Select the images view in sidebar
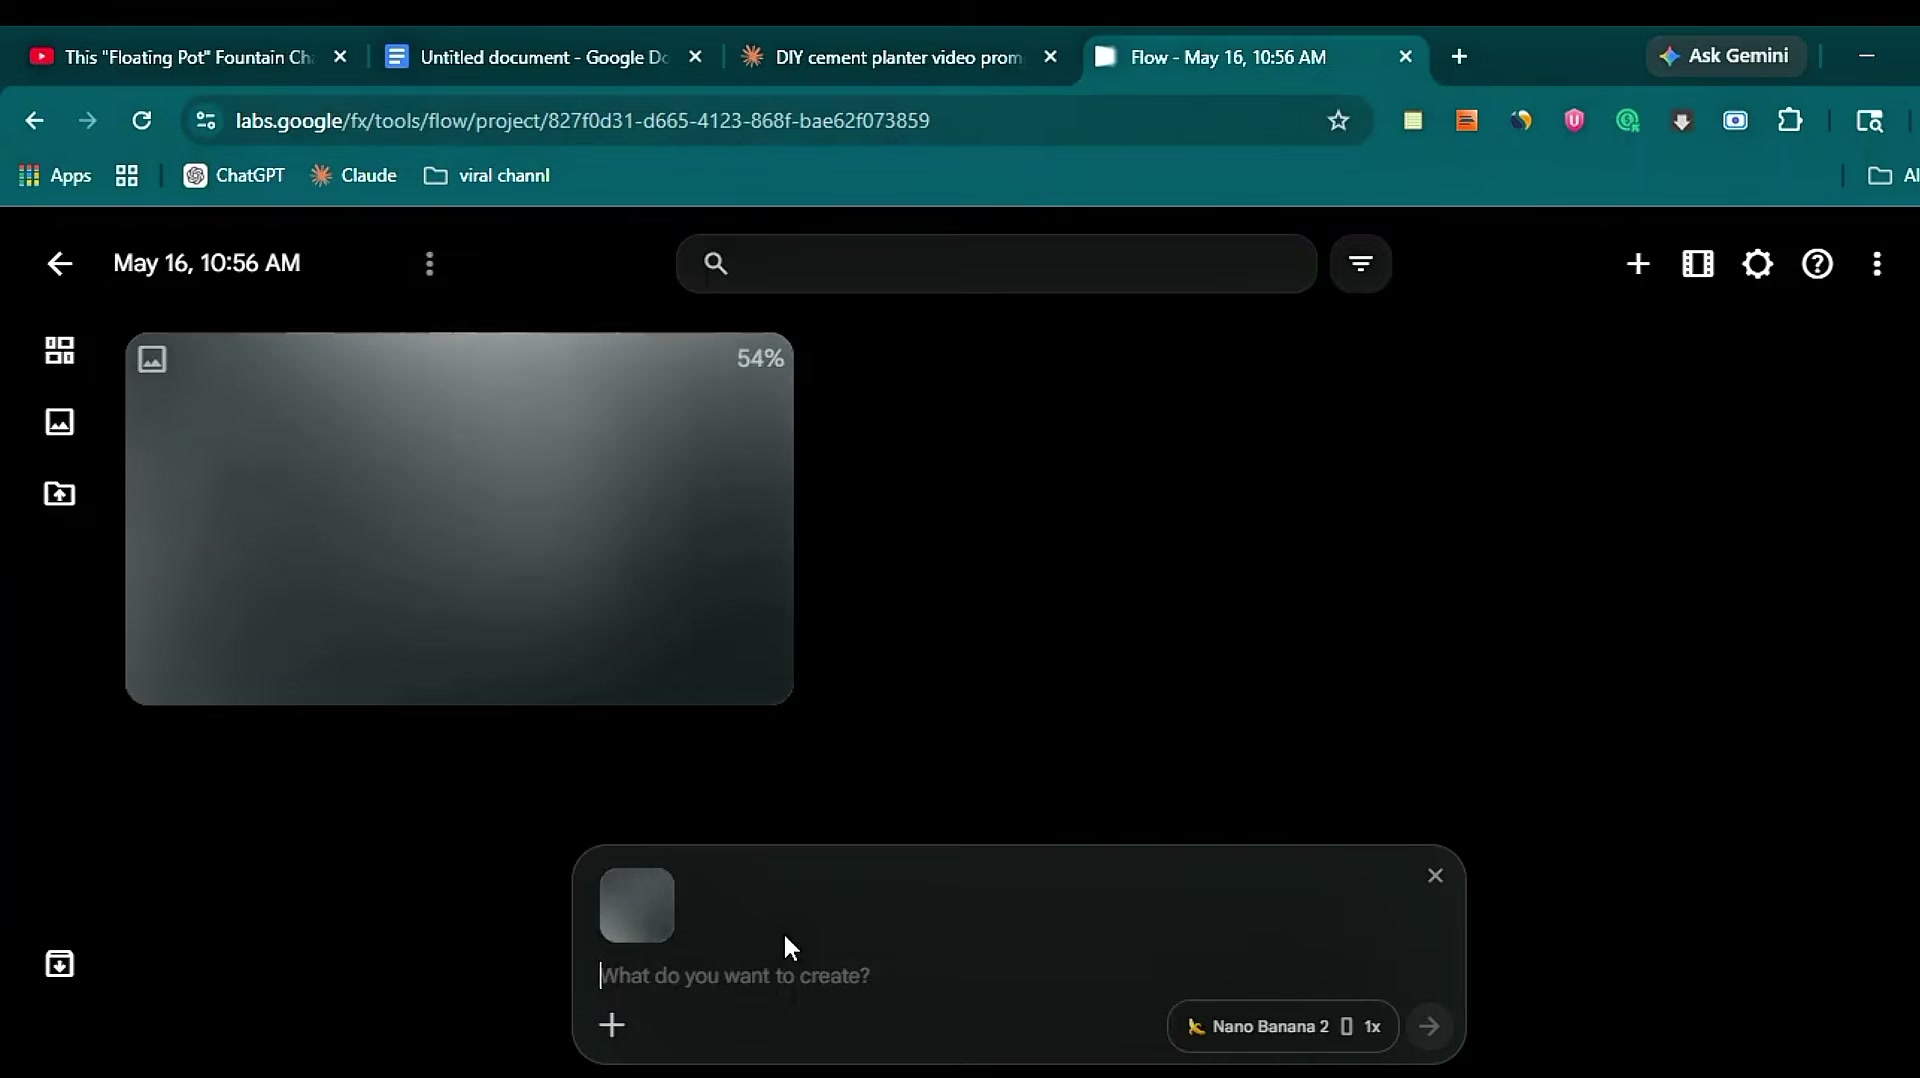This screenshot has width=1920, height=1078. [60, 422]
